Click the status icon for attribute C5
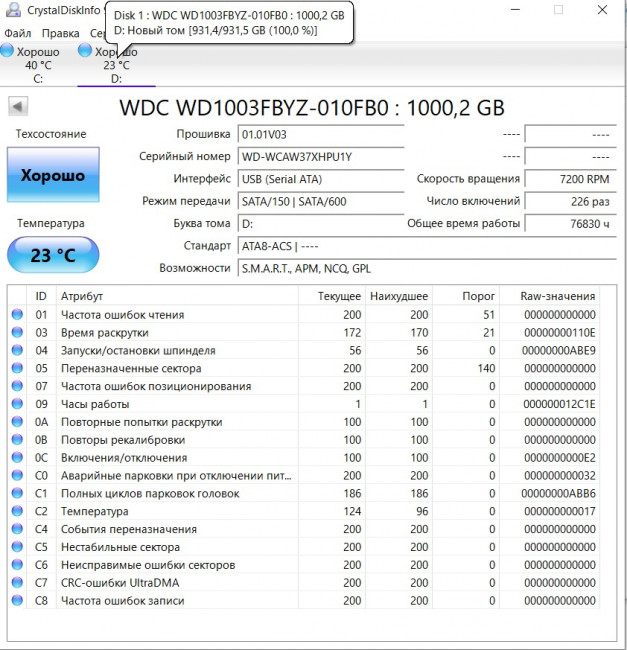The height and width of the screenshot is (650, 627). (x=17, y=546)
